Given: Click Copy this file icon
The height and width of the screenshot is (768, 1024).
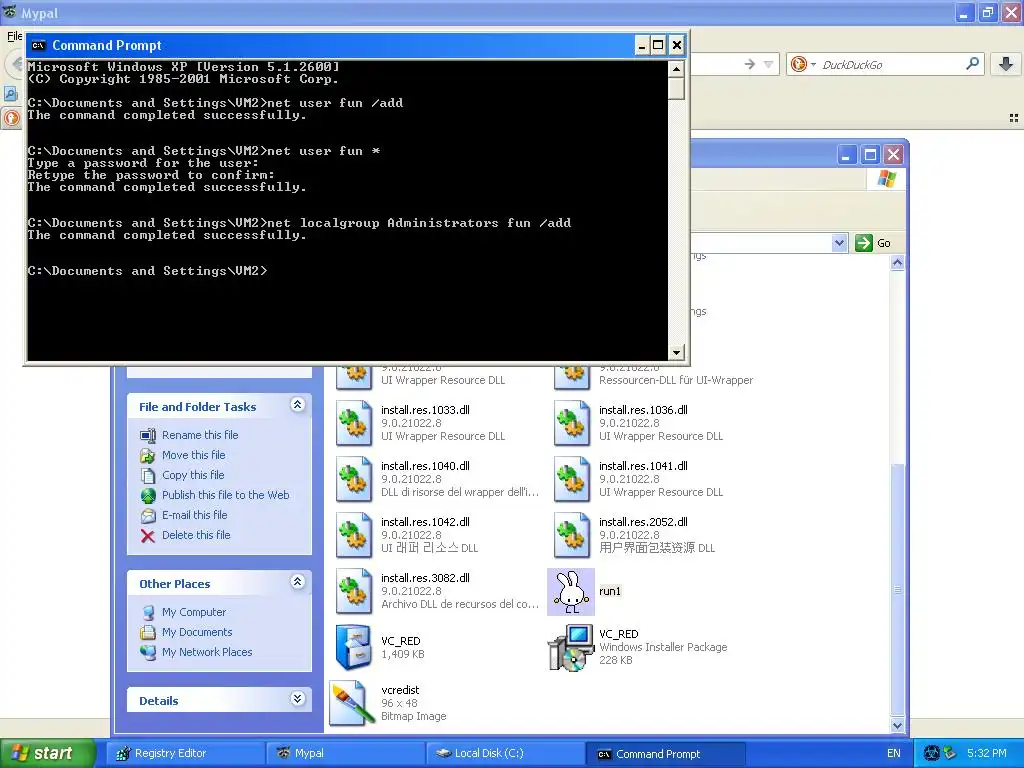Looking at the screenshot, I should (x=148, y=475).
